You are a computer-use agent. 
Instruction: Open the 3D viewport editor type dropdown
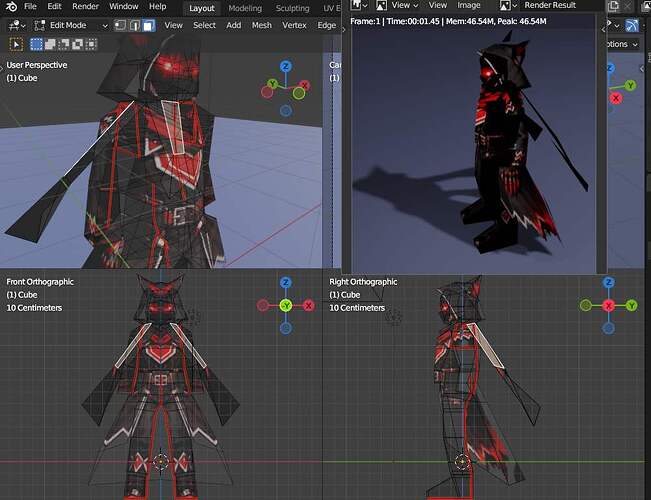point(17,25)
